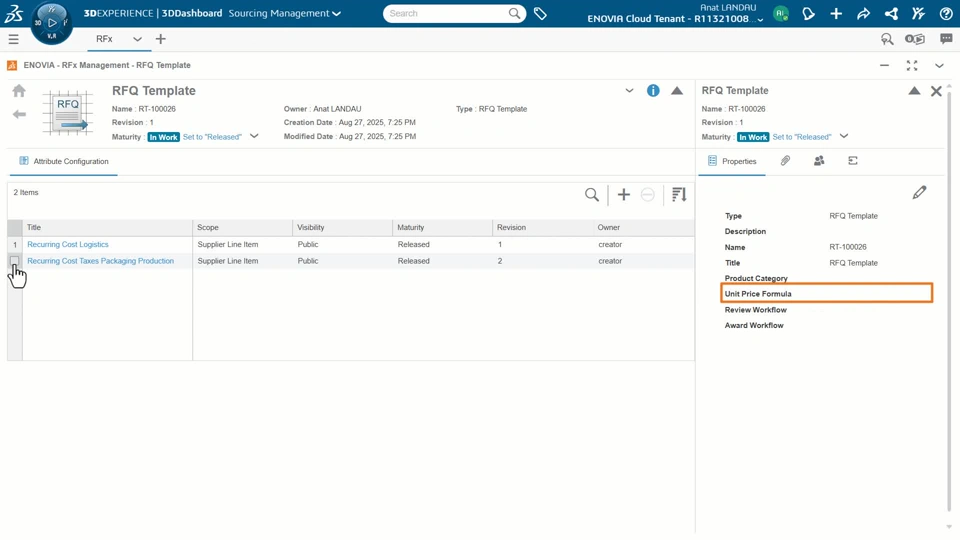Collapse header with up triangle
The image size is (960, 540).
pos(677,91)
